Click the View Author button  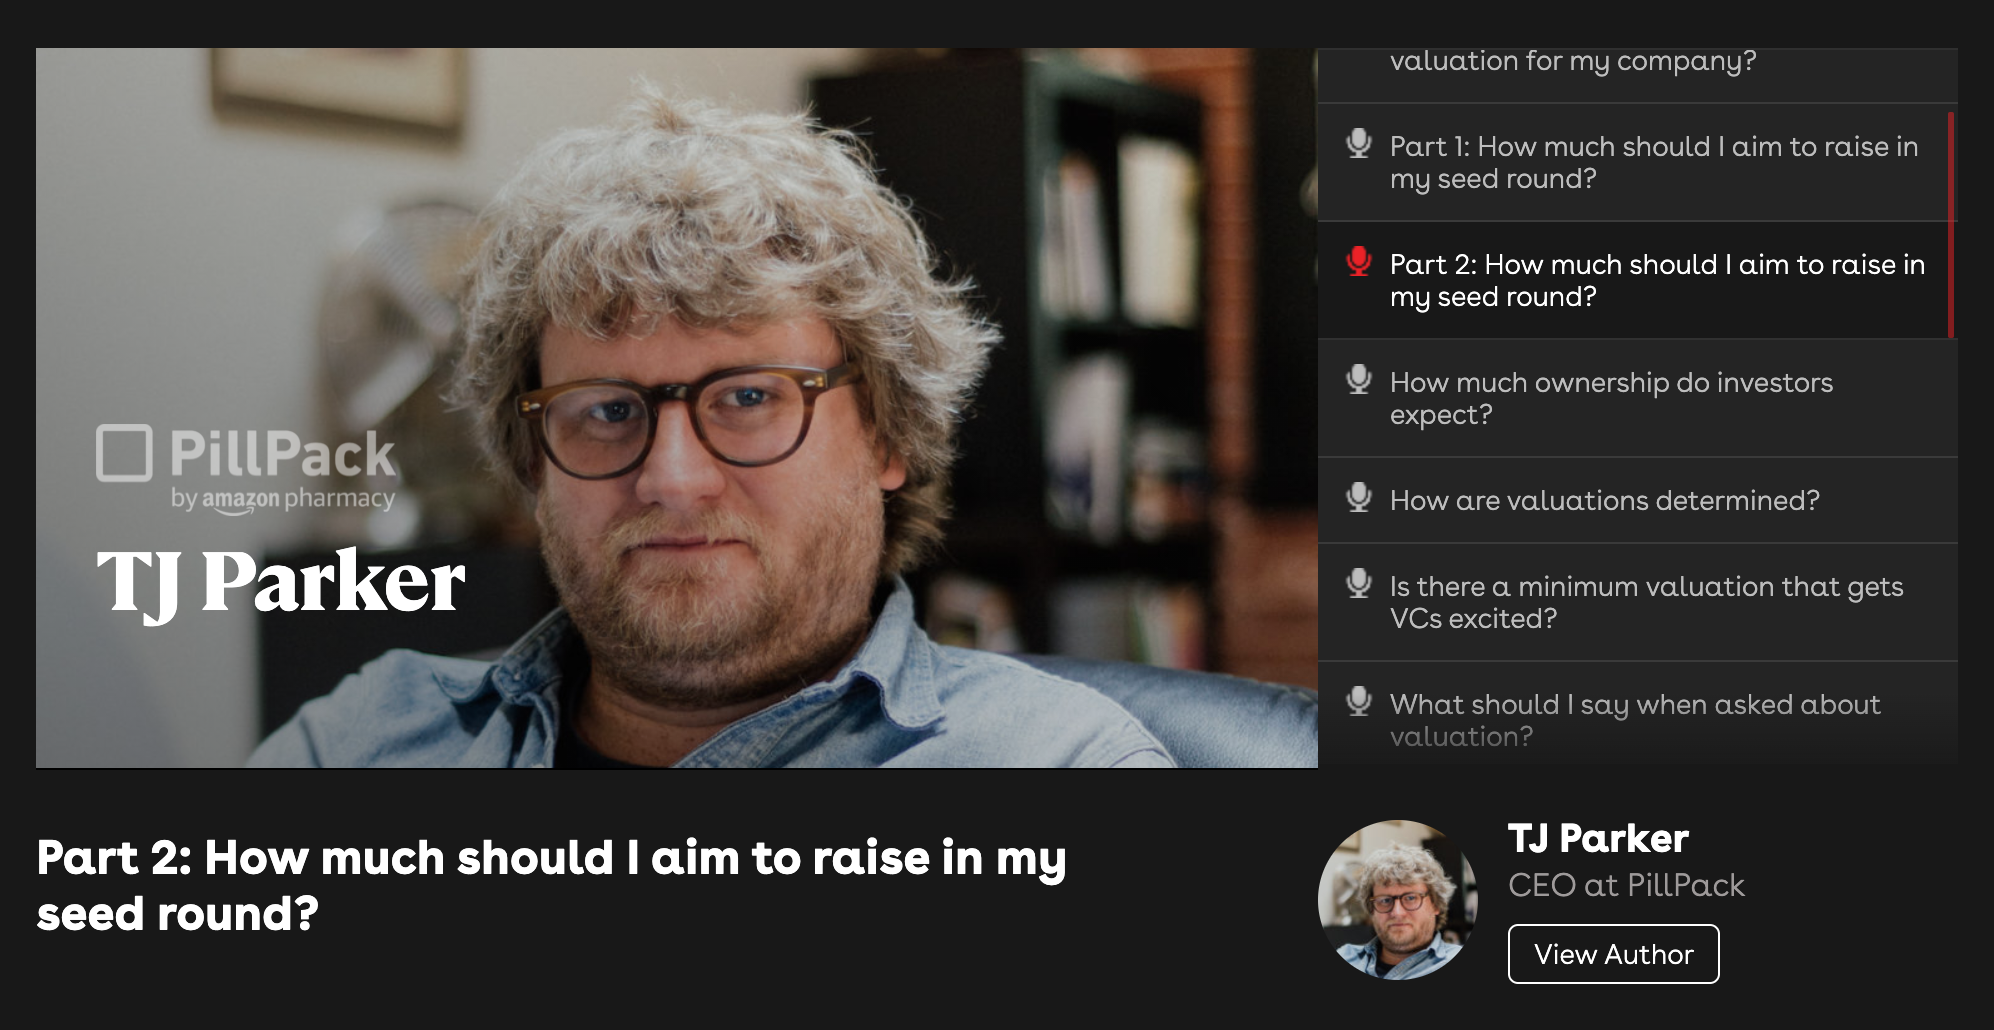(x=1613, y=954)
